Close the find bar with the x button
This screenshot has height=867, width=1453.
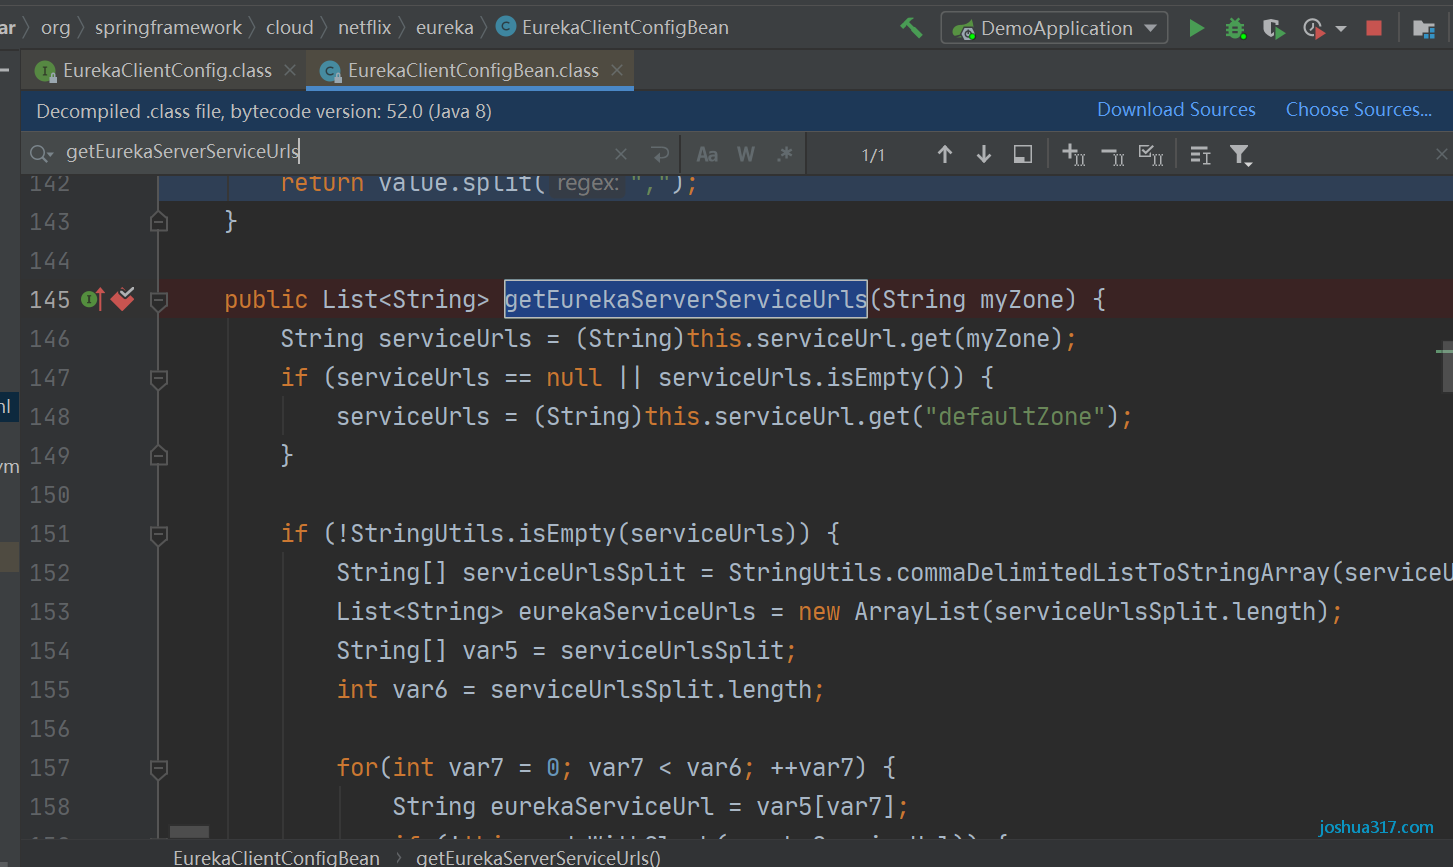point(1441,154)
